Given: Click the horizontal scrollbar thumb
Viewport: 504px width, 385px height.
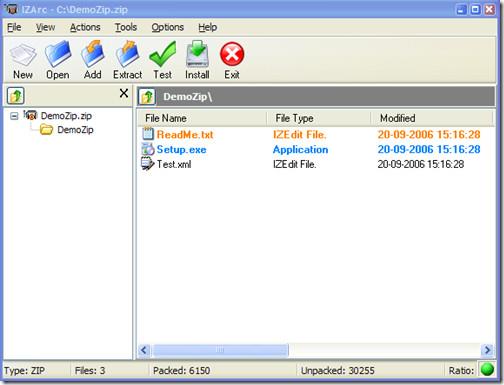Looking at the screenshot, I should coord(220,350).
